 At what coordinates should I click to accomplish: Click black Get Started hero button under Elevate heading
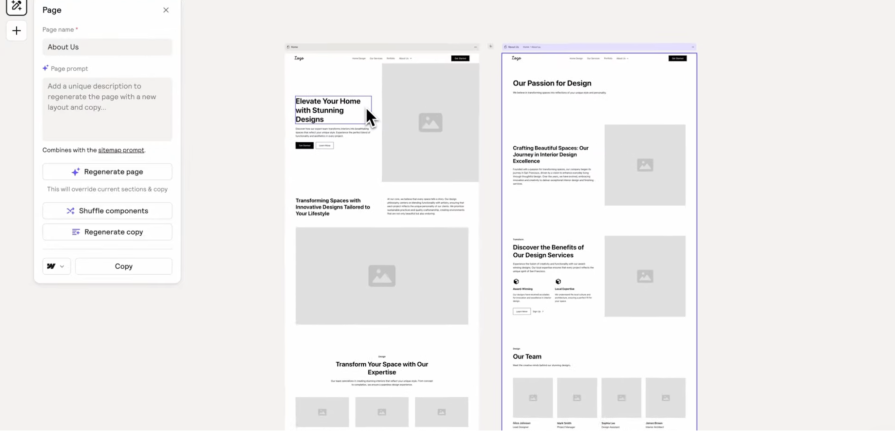click(304, 146)
